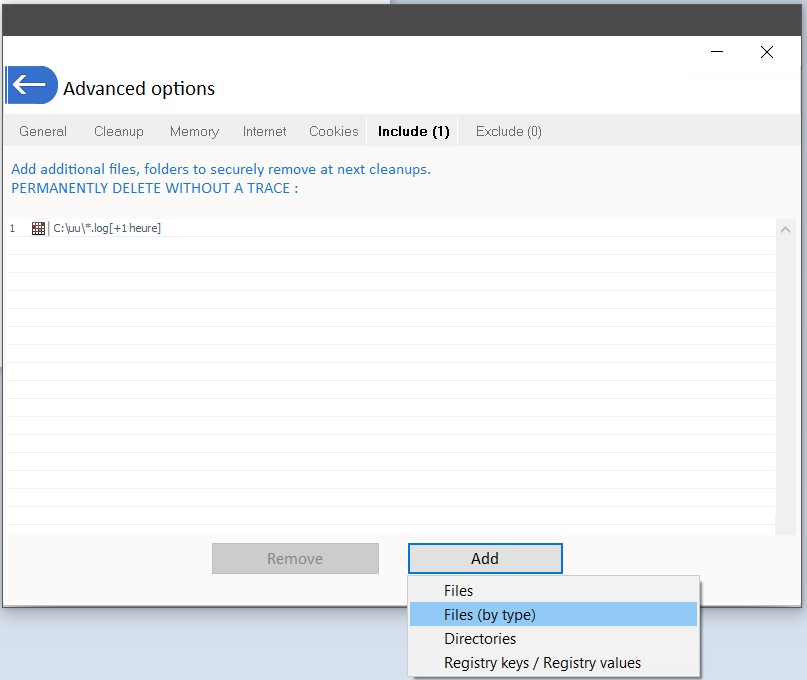The width and height of the screenshot is (807, 680).
Task: Choose Files from the Add menu
Action: [459, 591]
